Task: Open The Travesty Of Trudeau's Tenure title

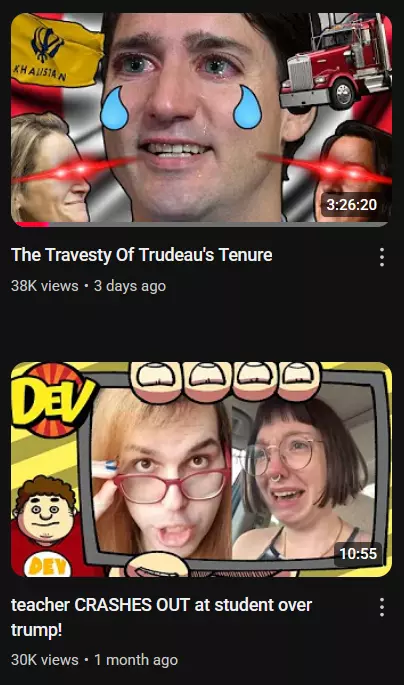Action: click(x=142, y=255)
